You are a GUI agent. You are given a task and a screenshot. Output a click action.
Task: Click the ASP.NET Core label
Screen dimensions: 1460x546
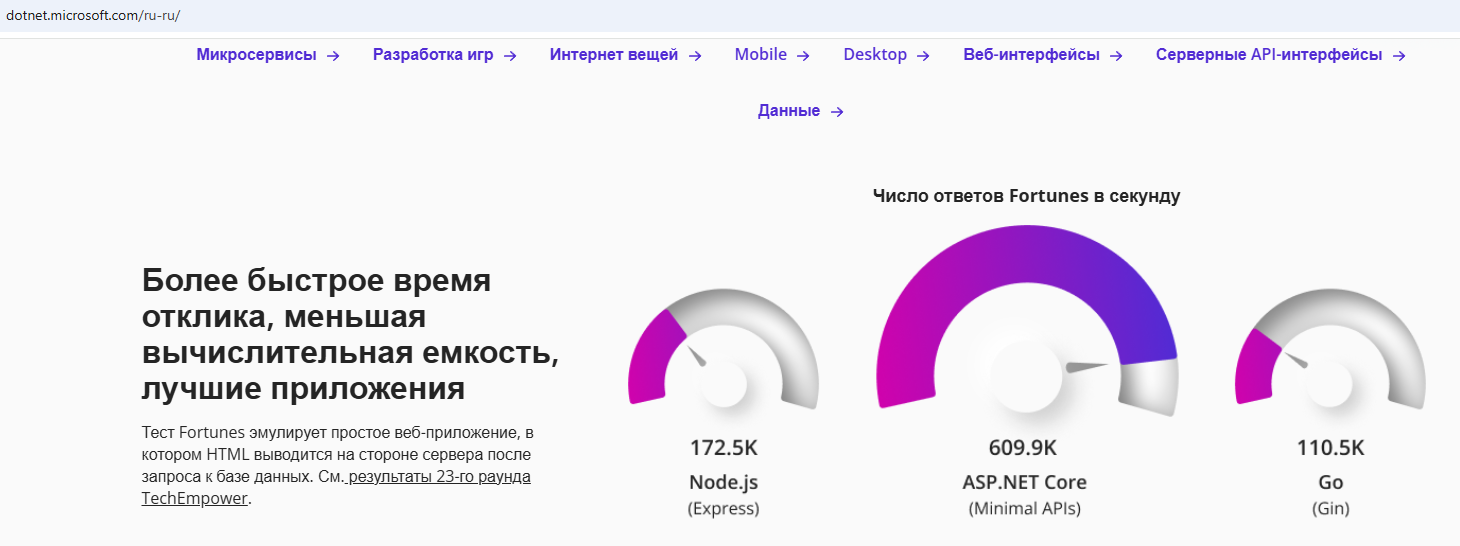pos(1025,482)
